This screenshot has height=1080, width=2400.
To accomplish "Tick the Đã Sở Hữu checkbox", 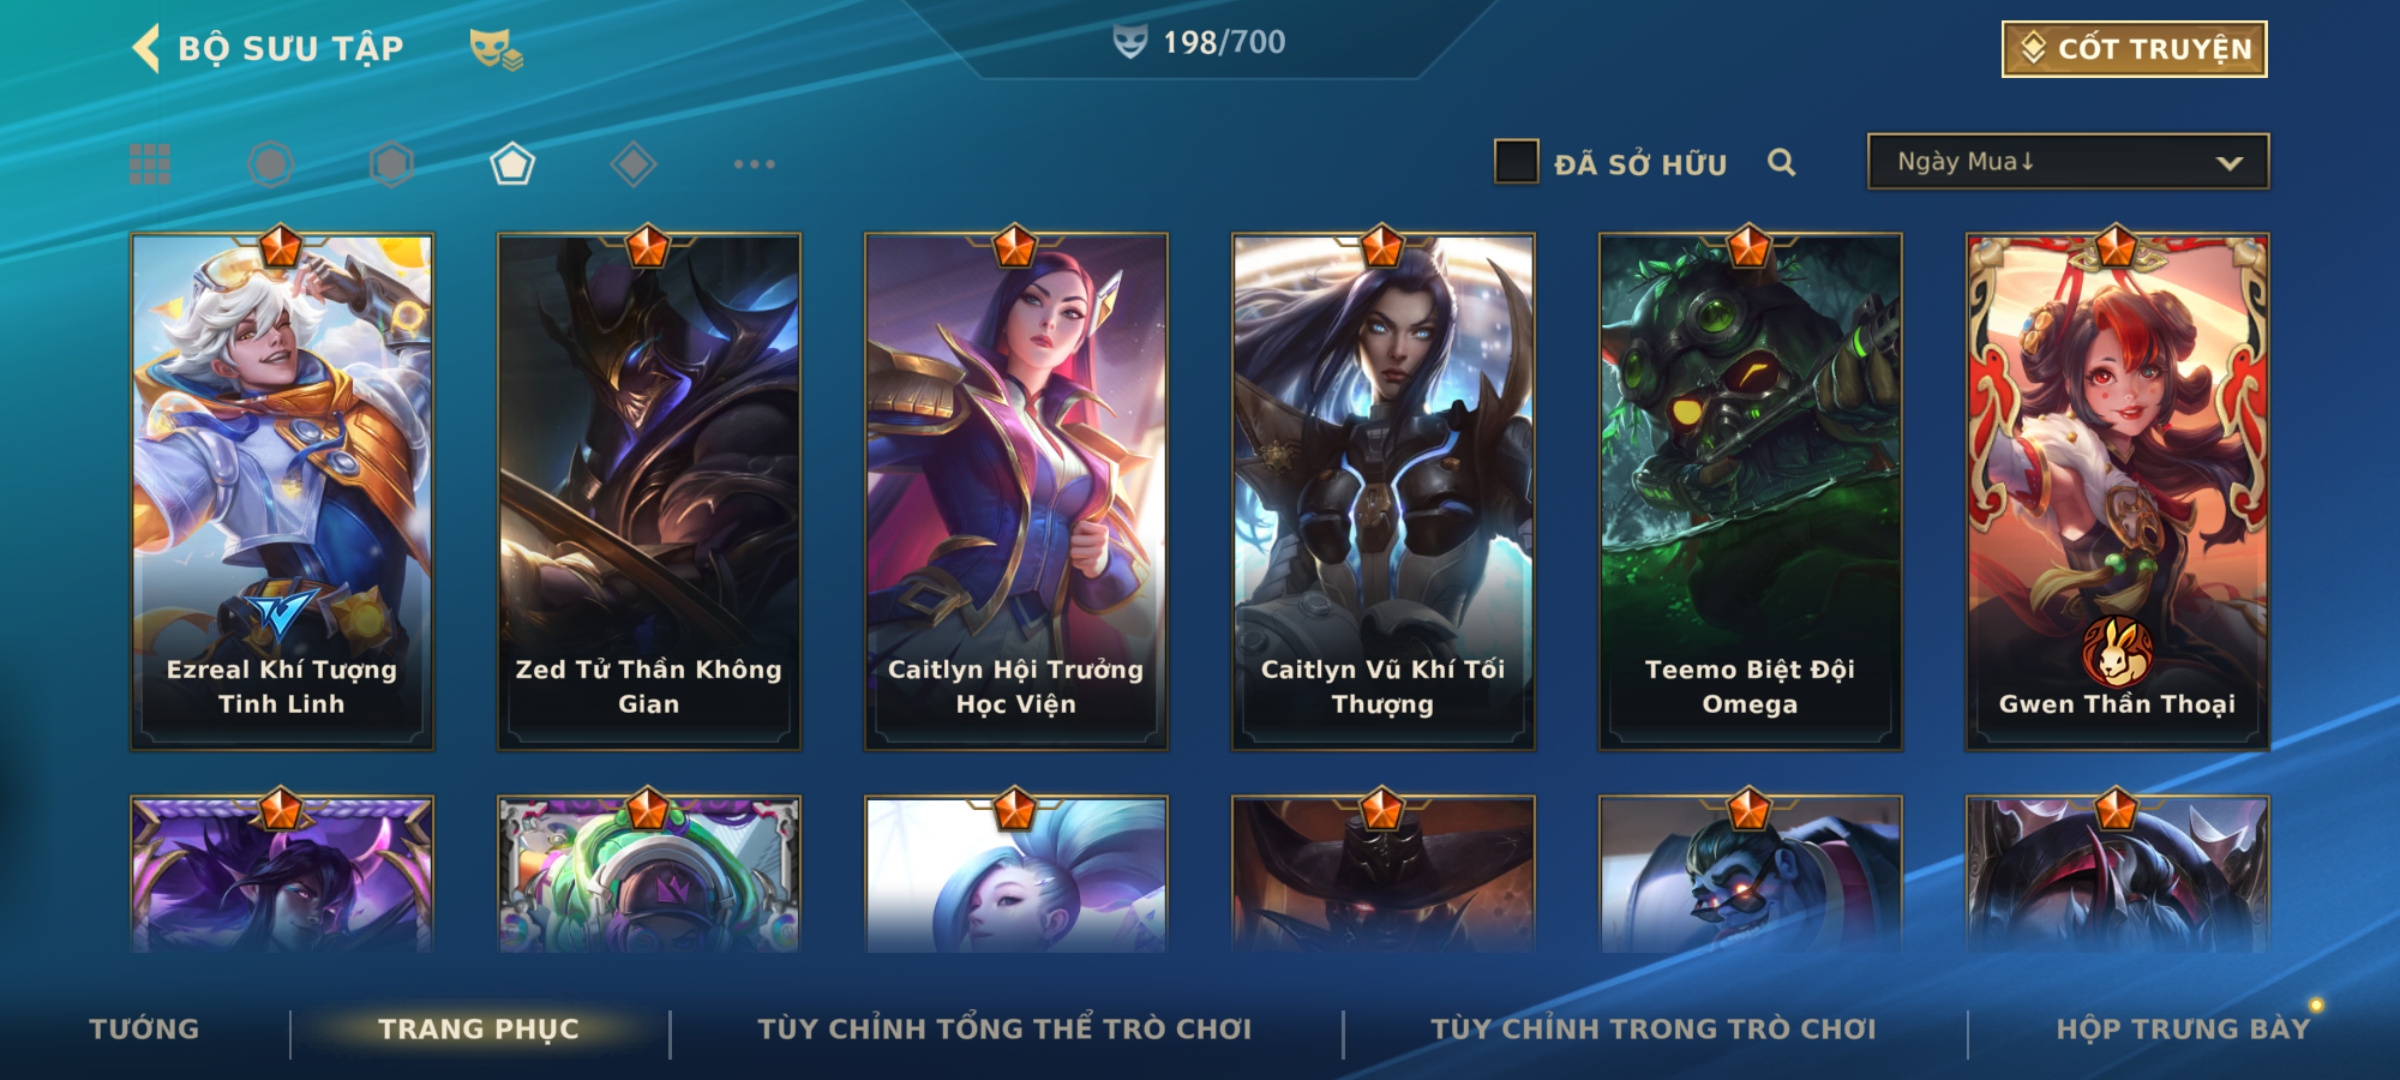I will [x=1516, y=162].
